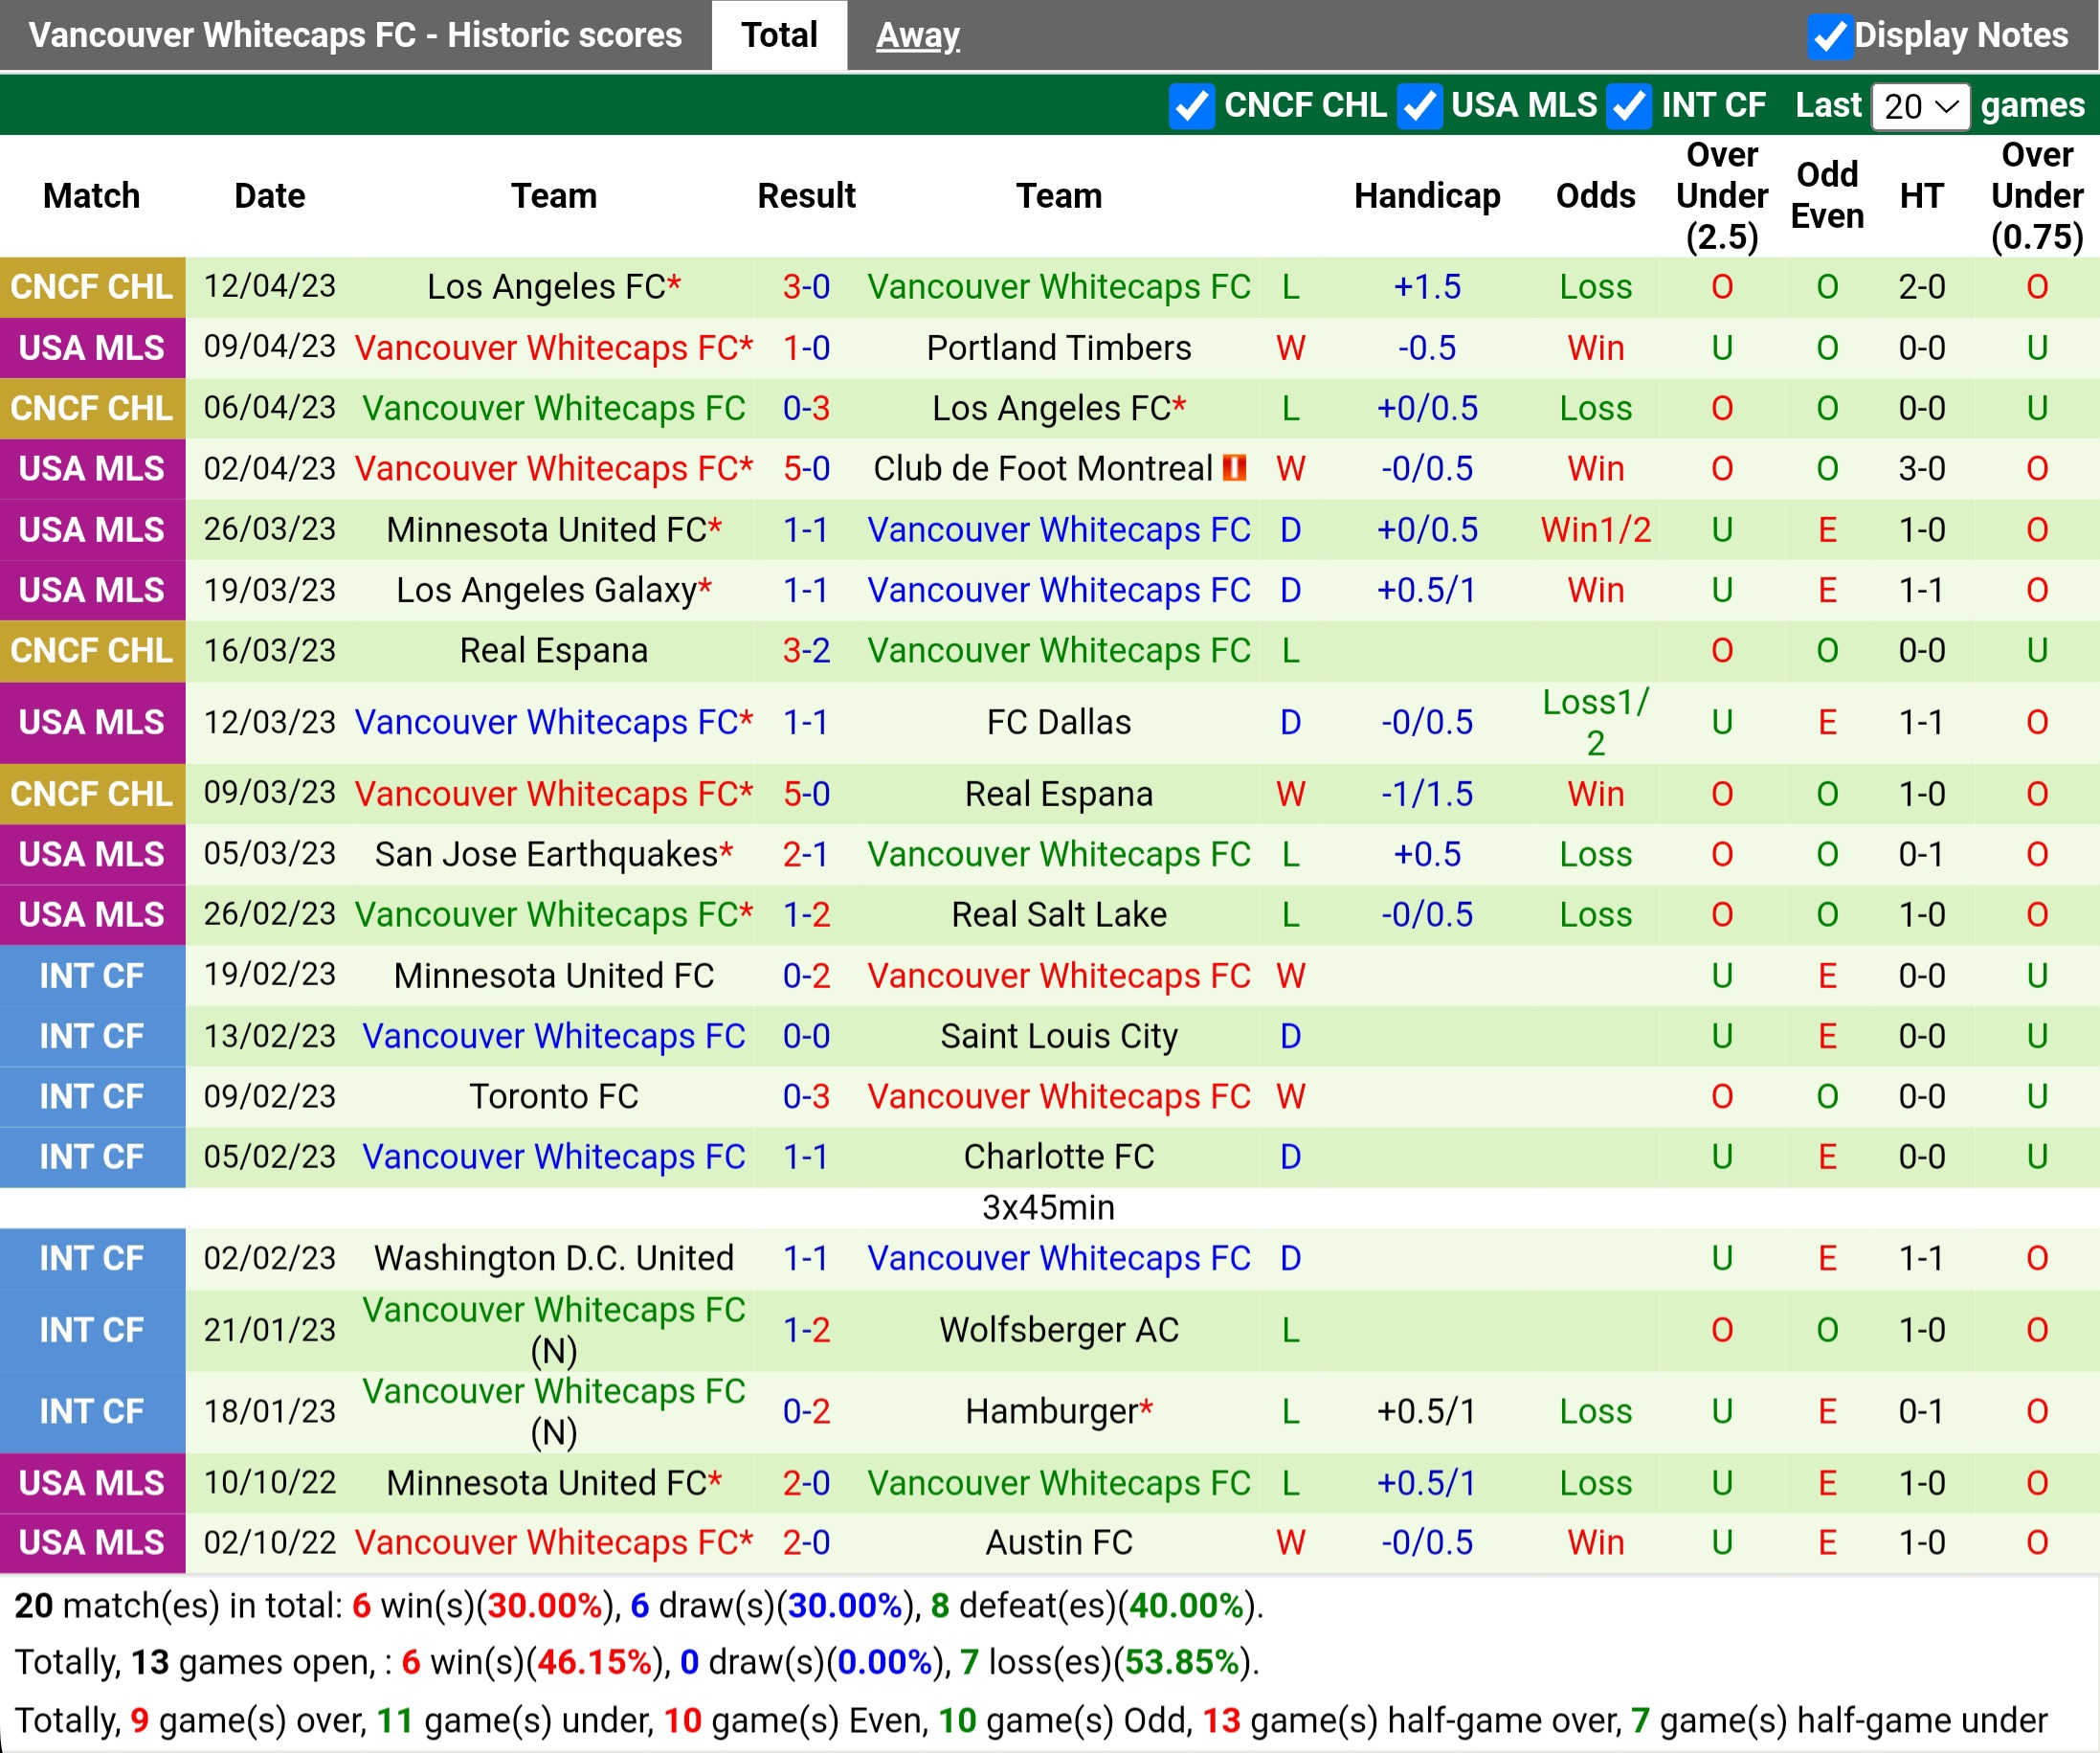
Task: Click the checkmark icon beside Display Notes
Action: click(1833, 35)
